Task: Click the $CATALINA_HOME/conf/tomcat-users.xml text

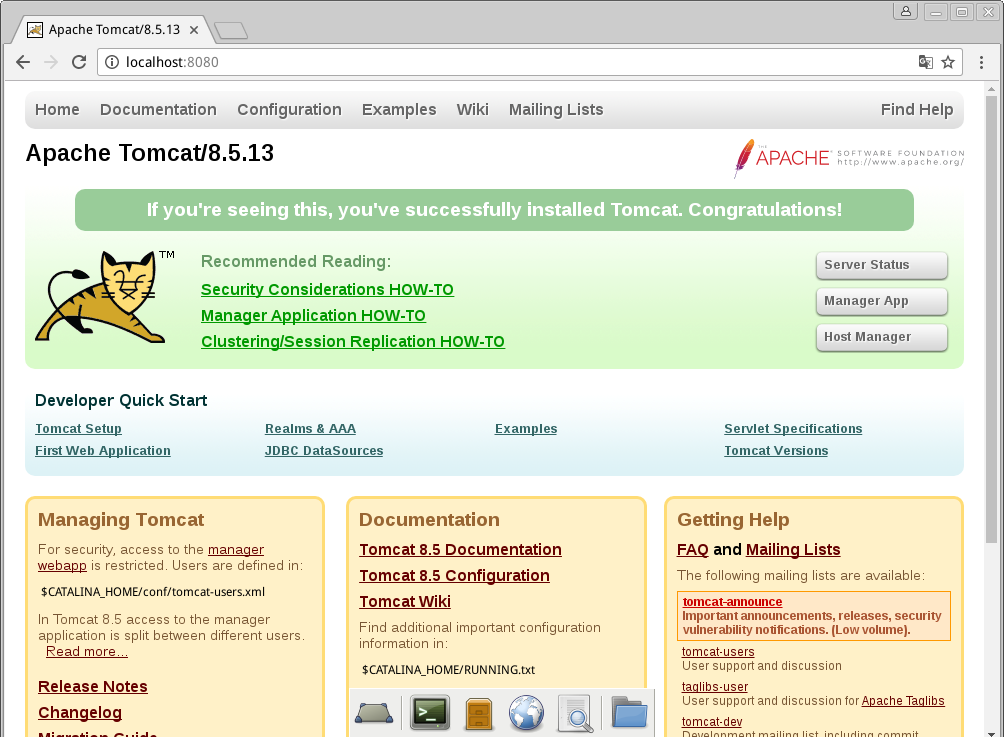Action: point(153,592)
